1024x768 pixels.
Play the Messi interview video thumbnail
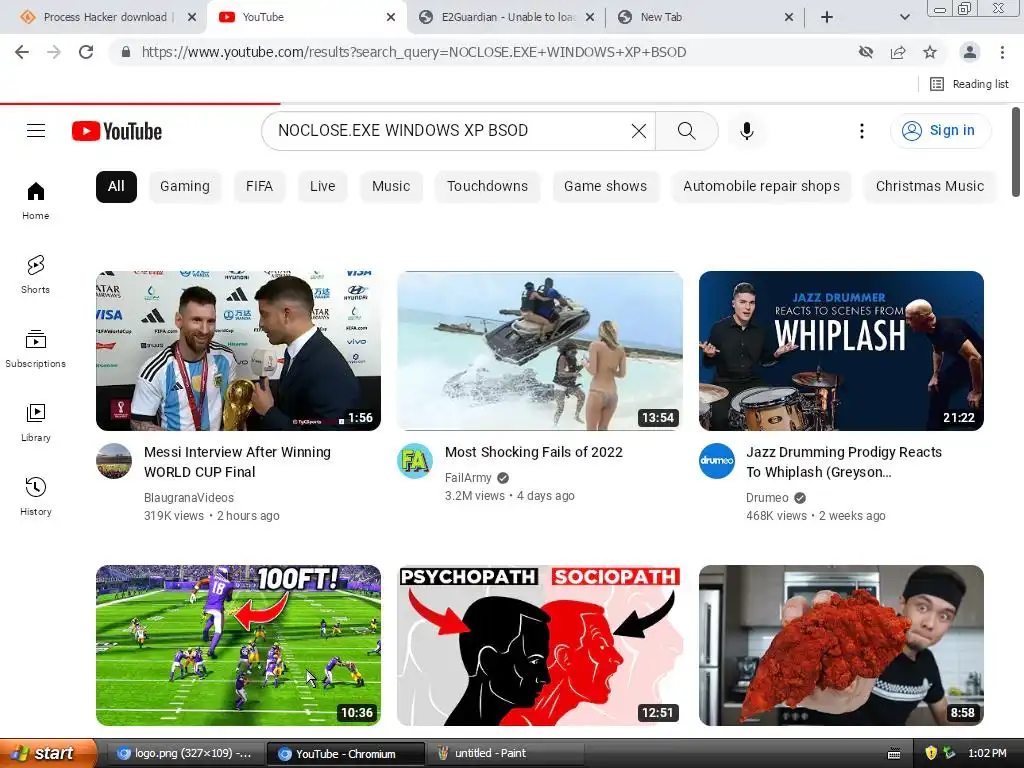[x=238, y=351]
